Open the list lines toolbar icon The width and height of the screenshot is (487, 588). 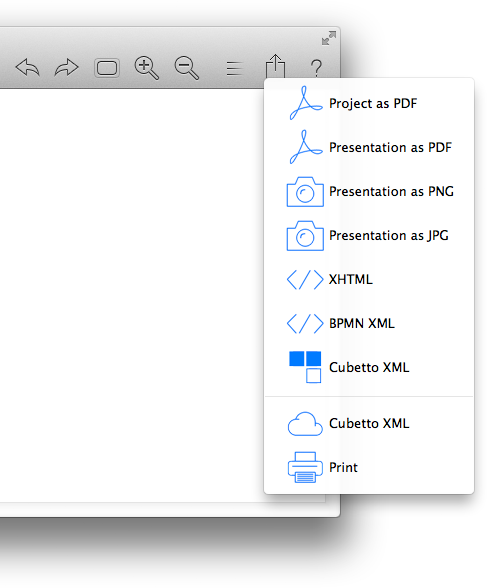point(234,69)
